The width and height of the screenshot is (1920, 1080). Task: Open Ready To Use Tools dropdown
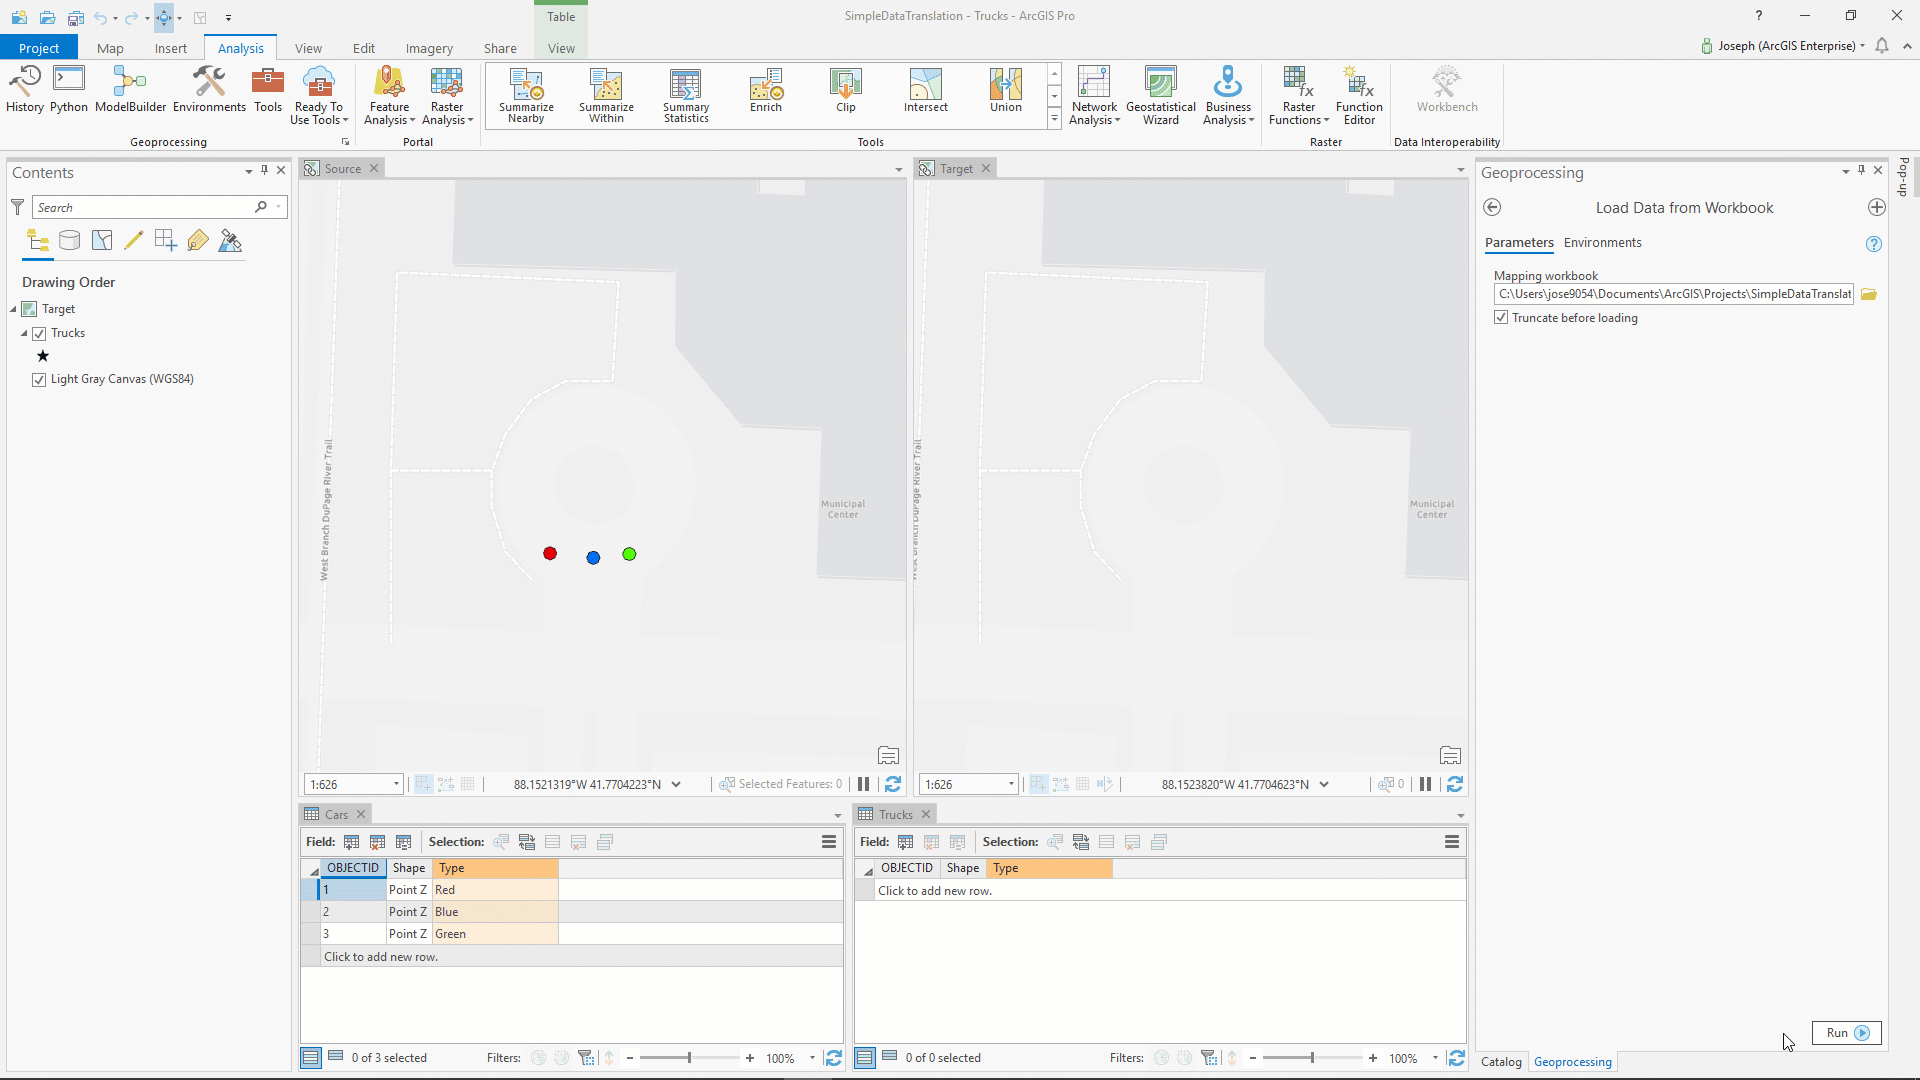pos(319,96)
